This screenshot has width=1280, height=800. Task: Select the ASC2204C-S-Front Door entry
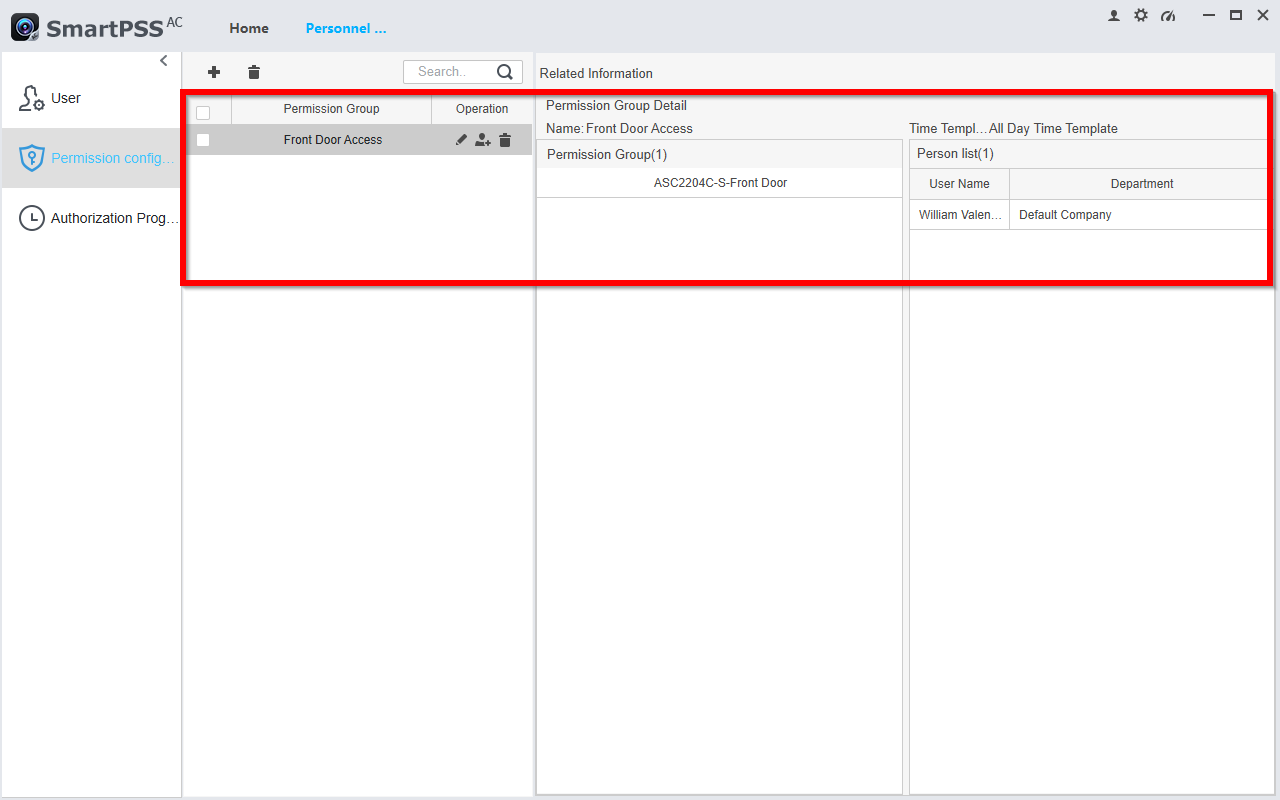pos(720,183)
